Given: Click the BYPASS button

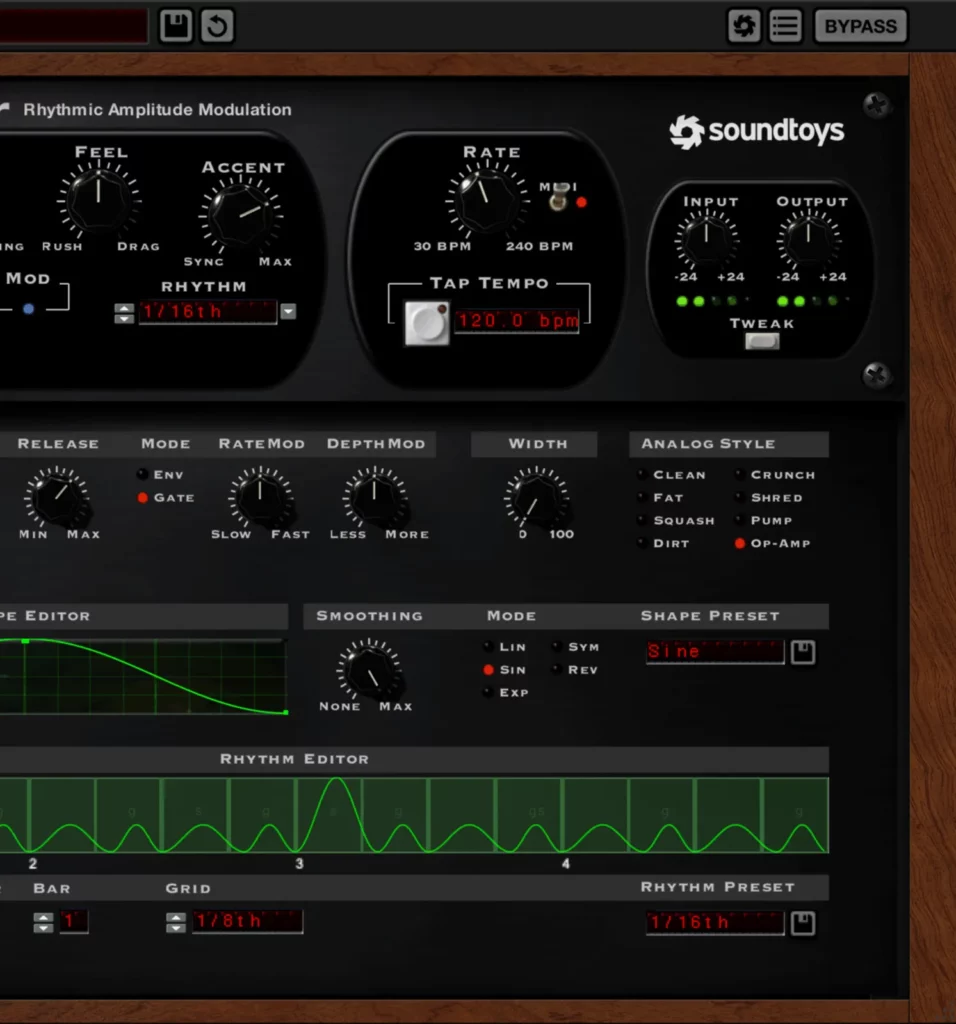Looking at the screenshot, I should coord(860,26).
